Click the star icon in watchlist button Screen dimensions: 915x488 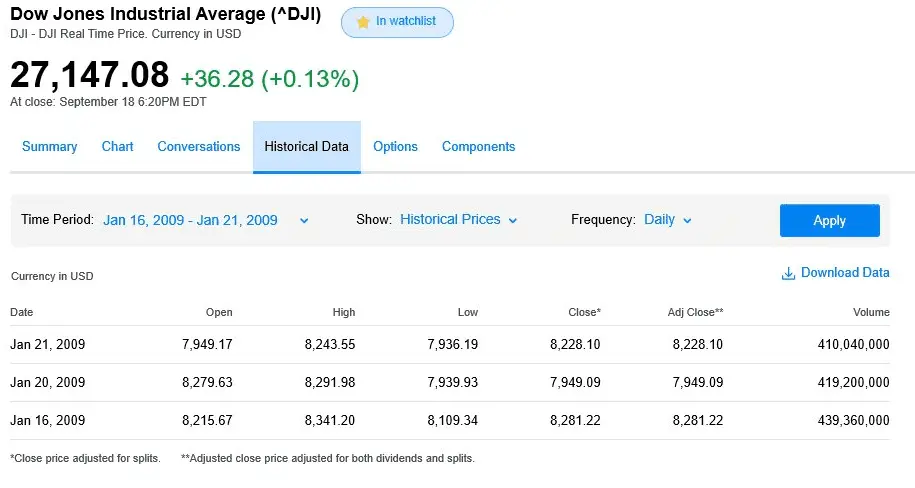click(363, 22)
